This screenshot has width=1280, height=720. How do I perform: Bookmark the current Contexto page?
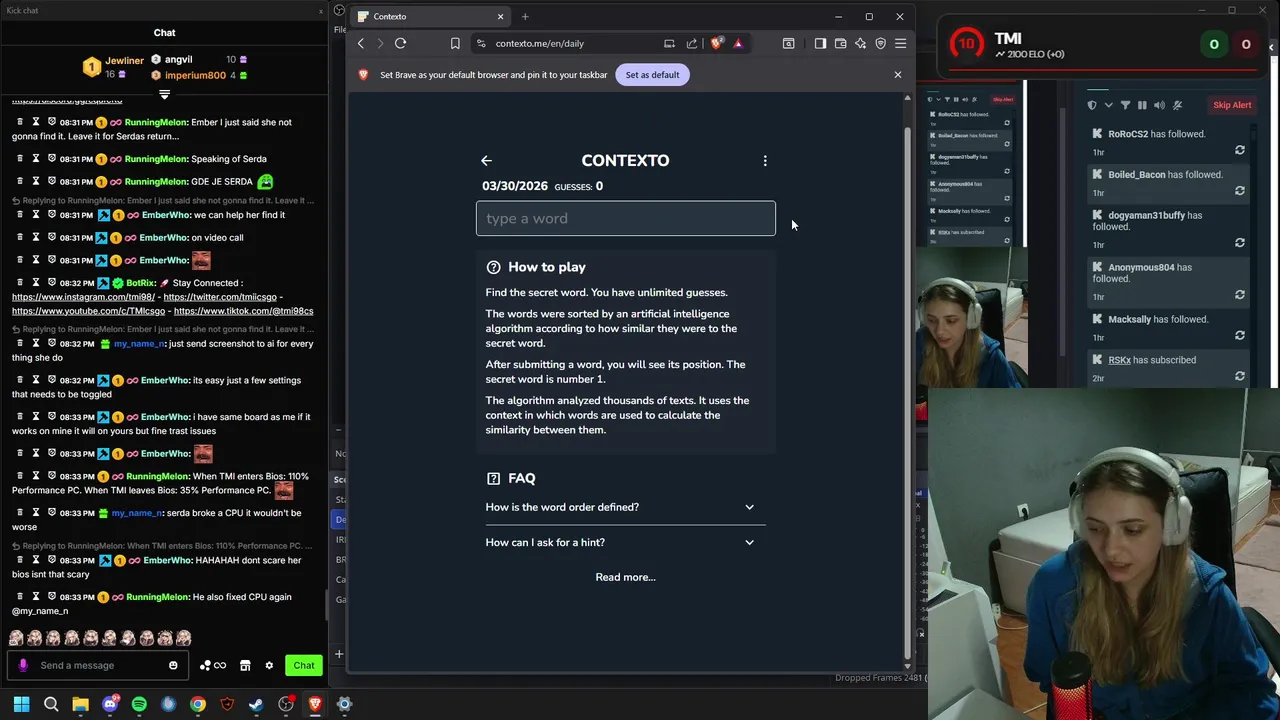(455, 43)
